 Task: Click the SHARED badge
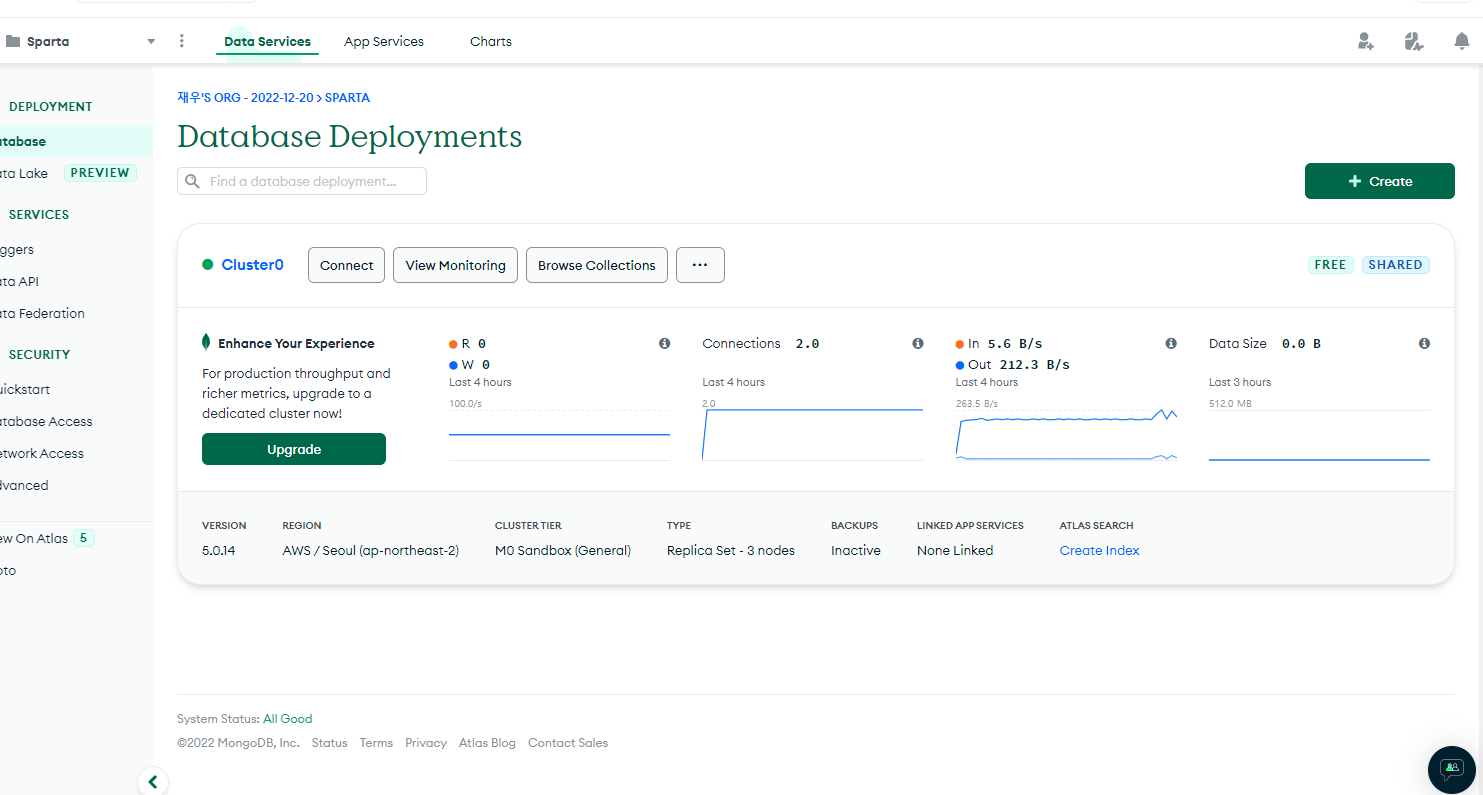click(1396, 265)
